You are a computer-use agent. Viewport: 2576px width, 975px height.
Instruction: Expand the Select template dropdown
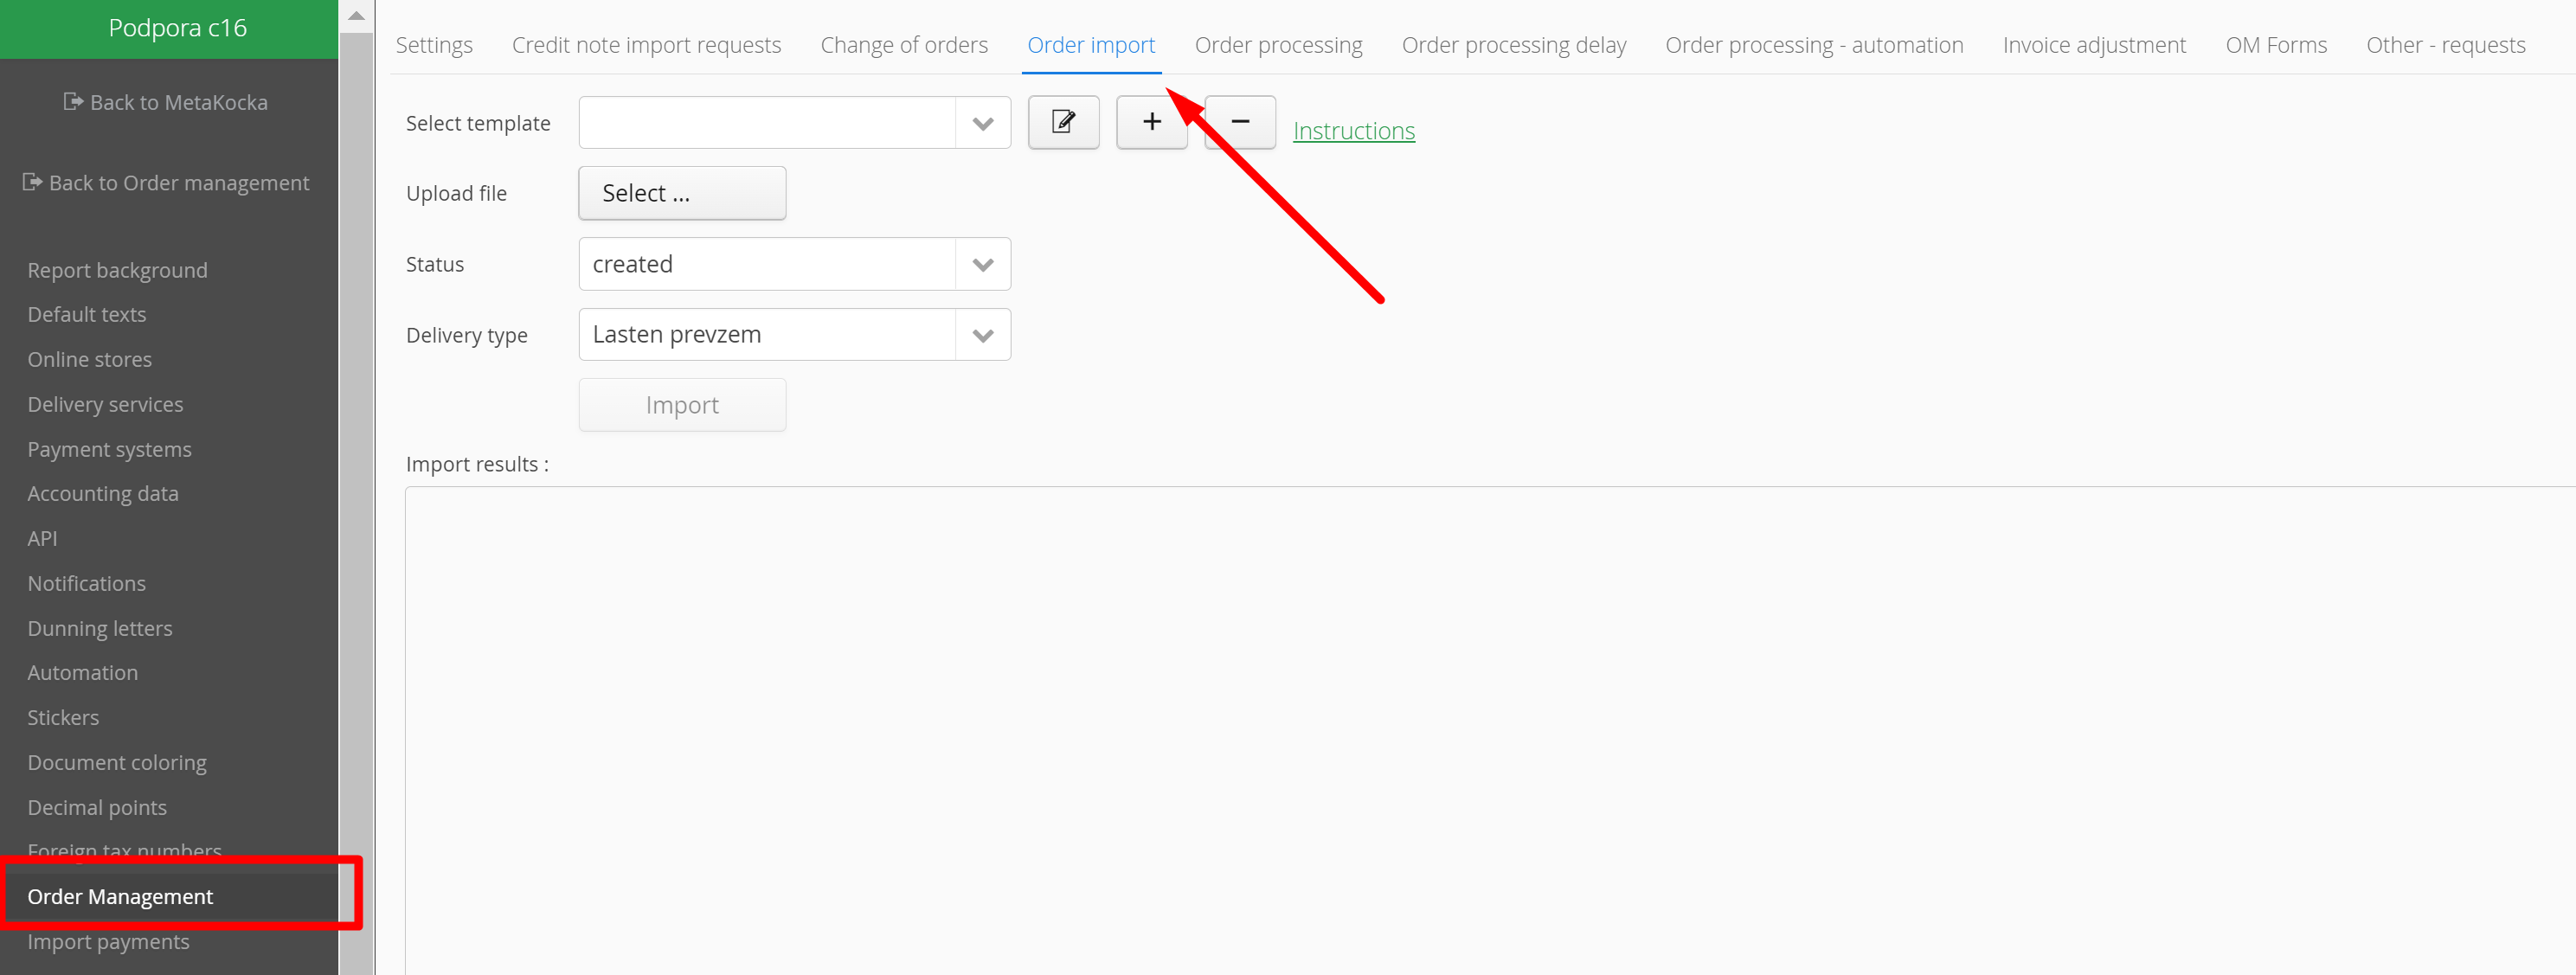982,123
